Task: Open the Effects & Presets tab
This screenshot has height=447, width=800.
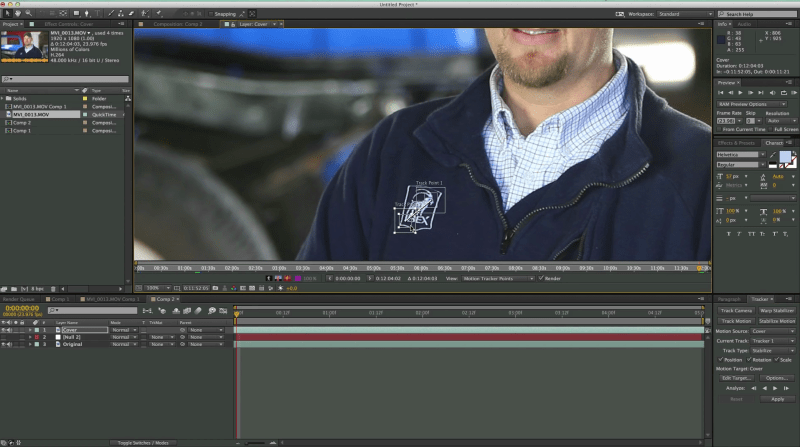Action: 736,143
